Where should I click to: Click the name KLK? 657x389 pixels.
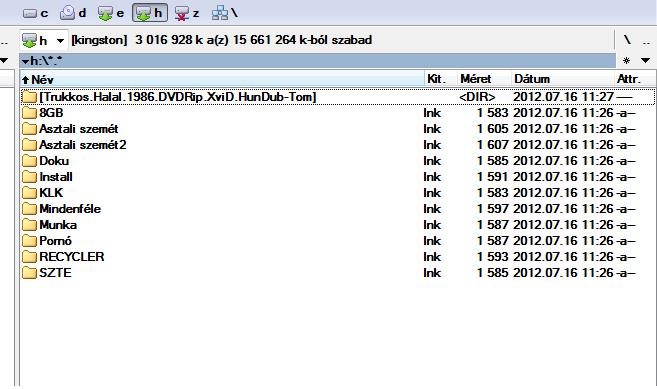click(51, 192)
